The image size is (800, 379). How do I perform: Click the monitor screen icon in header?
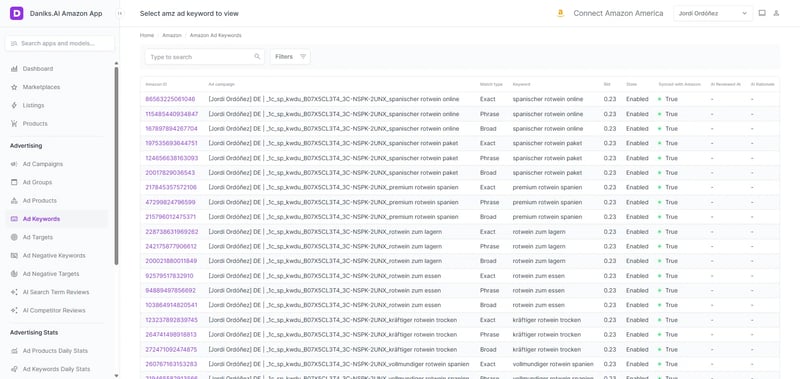(x=762, y=13)
